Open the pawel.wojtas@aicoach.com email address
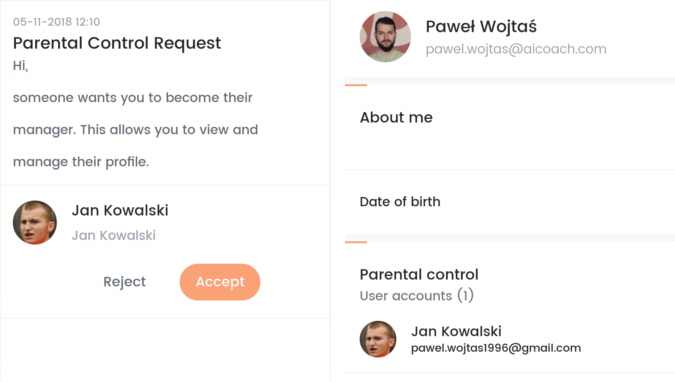The image size is (675, 382). [x=516, y=49]
